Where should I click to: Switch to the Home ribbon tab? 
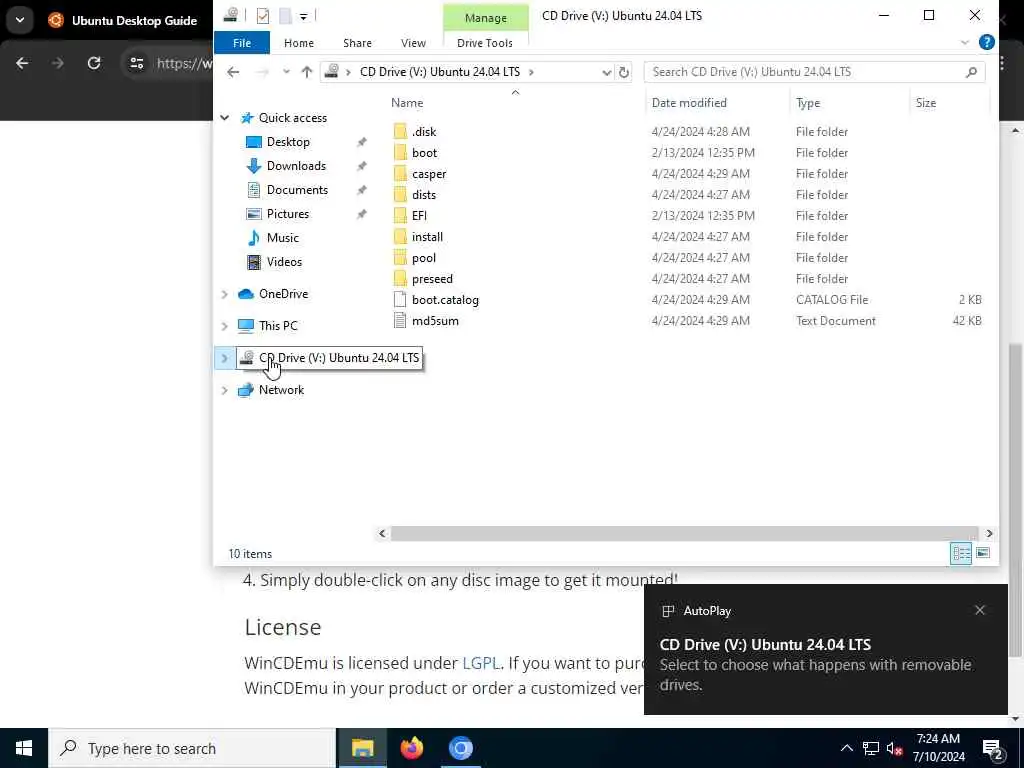coord(298,43)
